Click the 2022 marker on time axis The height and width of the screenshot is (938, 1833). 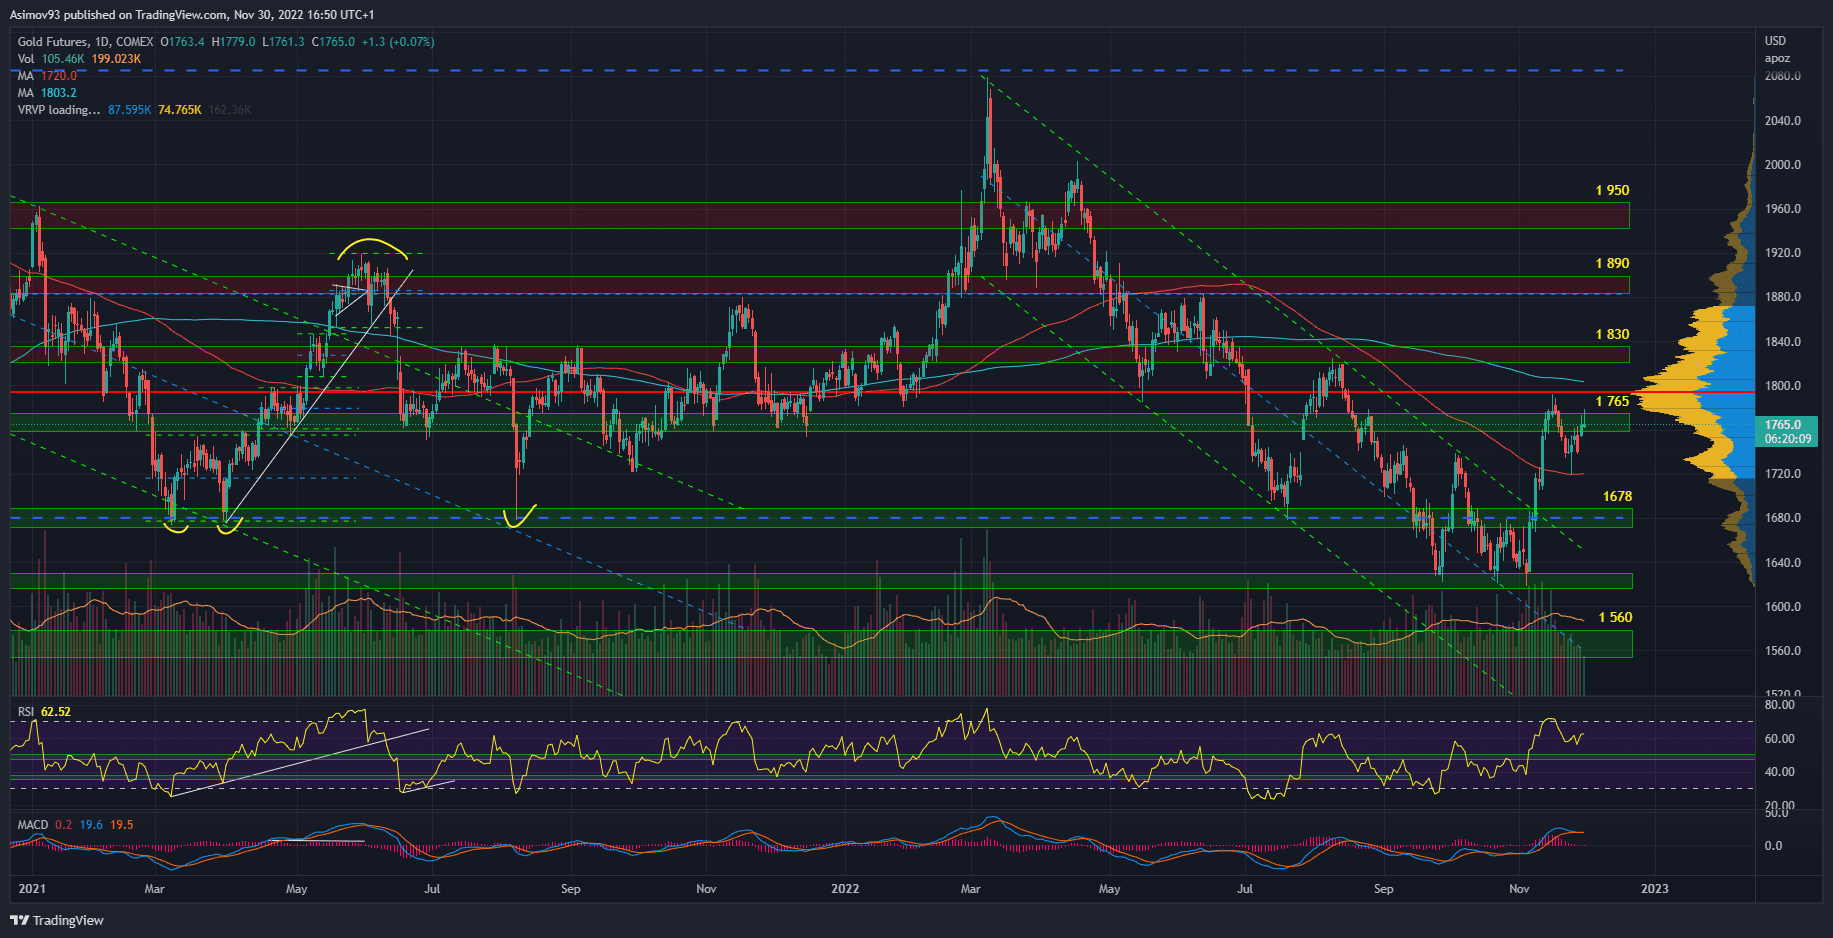coord(845,889)
